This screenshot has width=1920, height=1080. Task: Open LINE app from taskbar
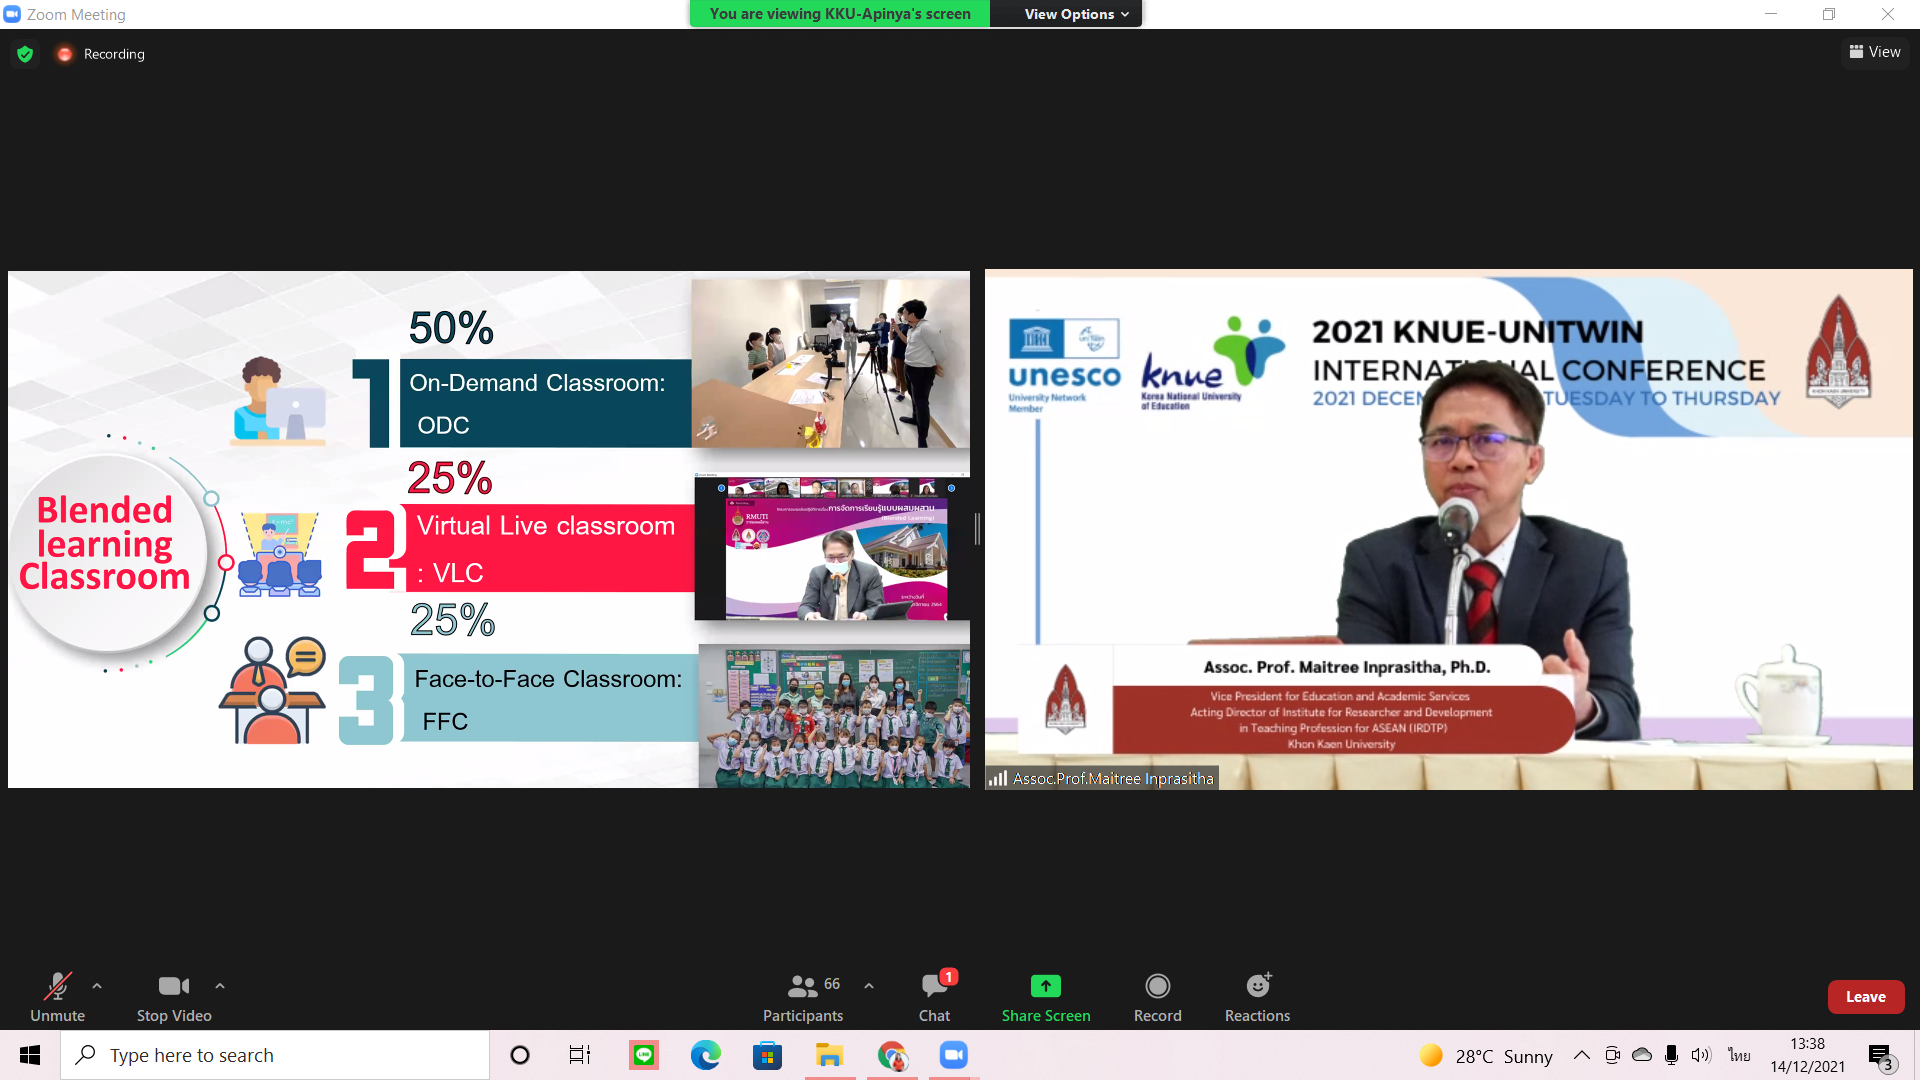[644, 1055]
